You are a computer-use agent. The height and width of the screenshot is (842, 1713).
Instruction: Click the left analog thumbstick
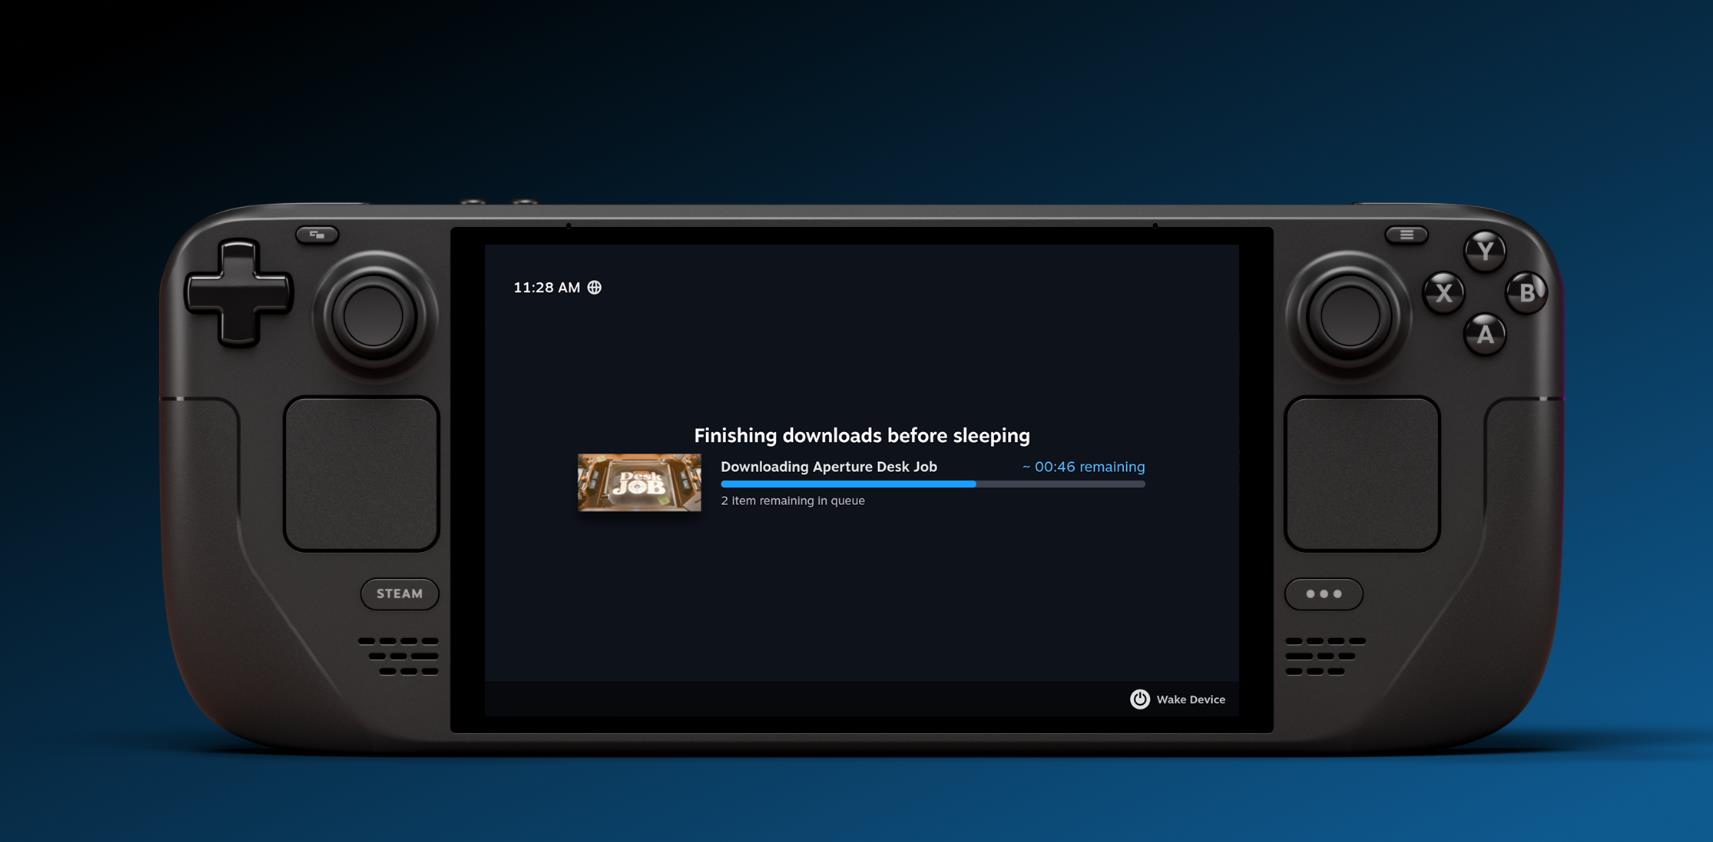click(x=373, y=316)
